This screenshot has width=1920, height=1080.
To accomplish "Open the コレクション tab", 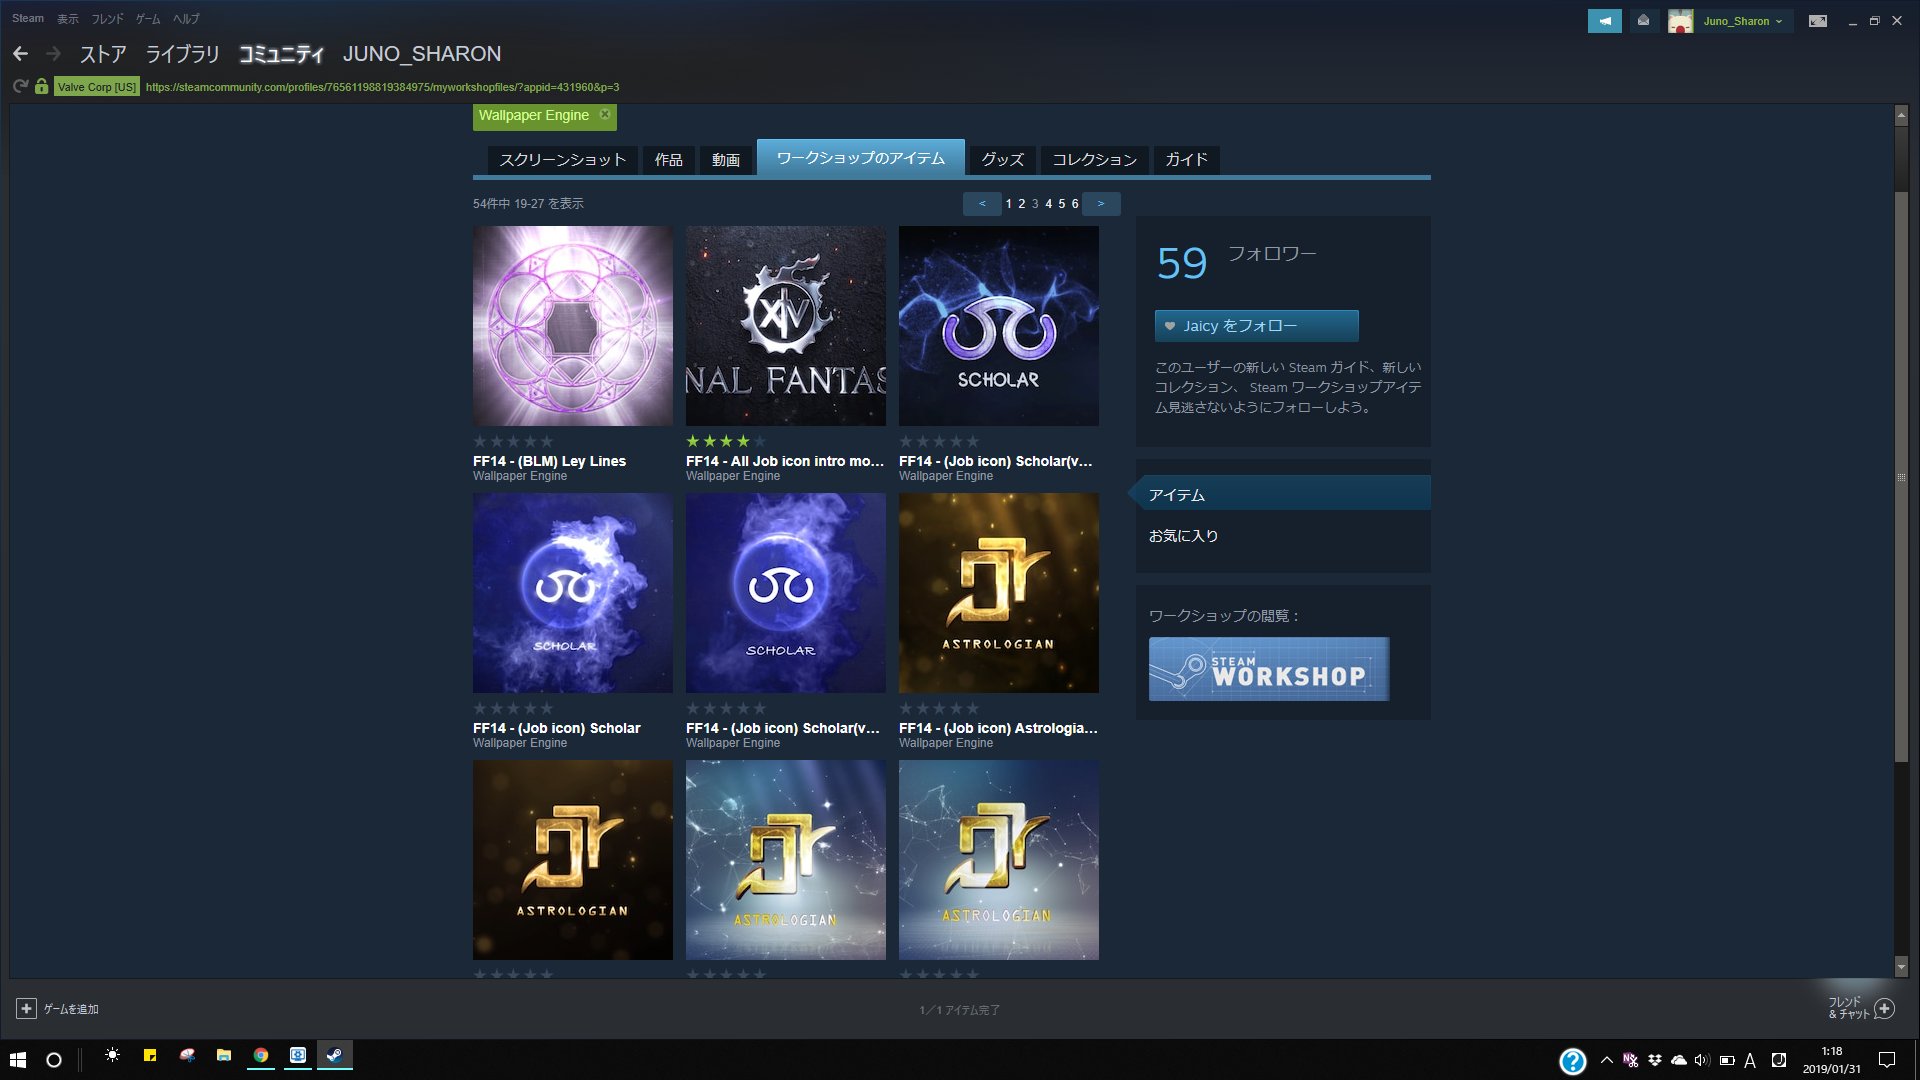I will point(1094,160).
